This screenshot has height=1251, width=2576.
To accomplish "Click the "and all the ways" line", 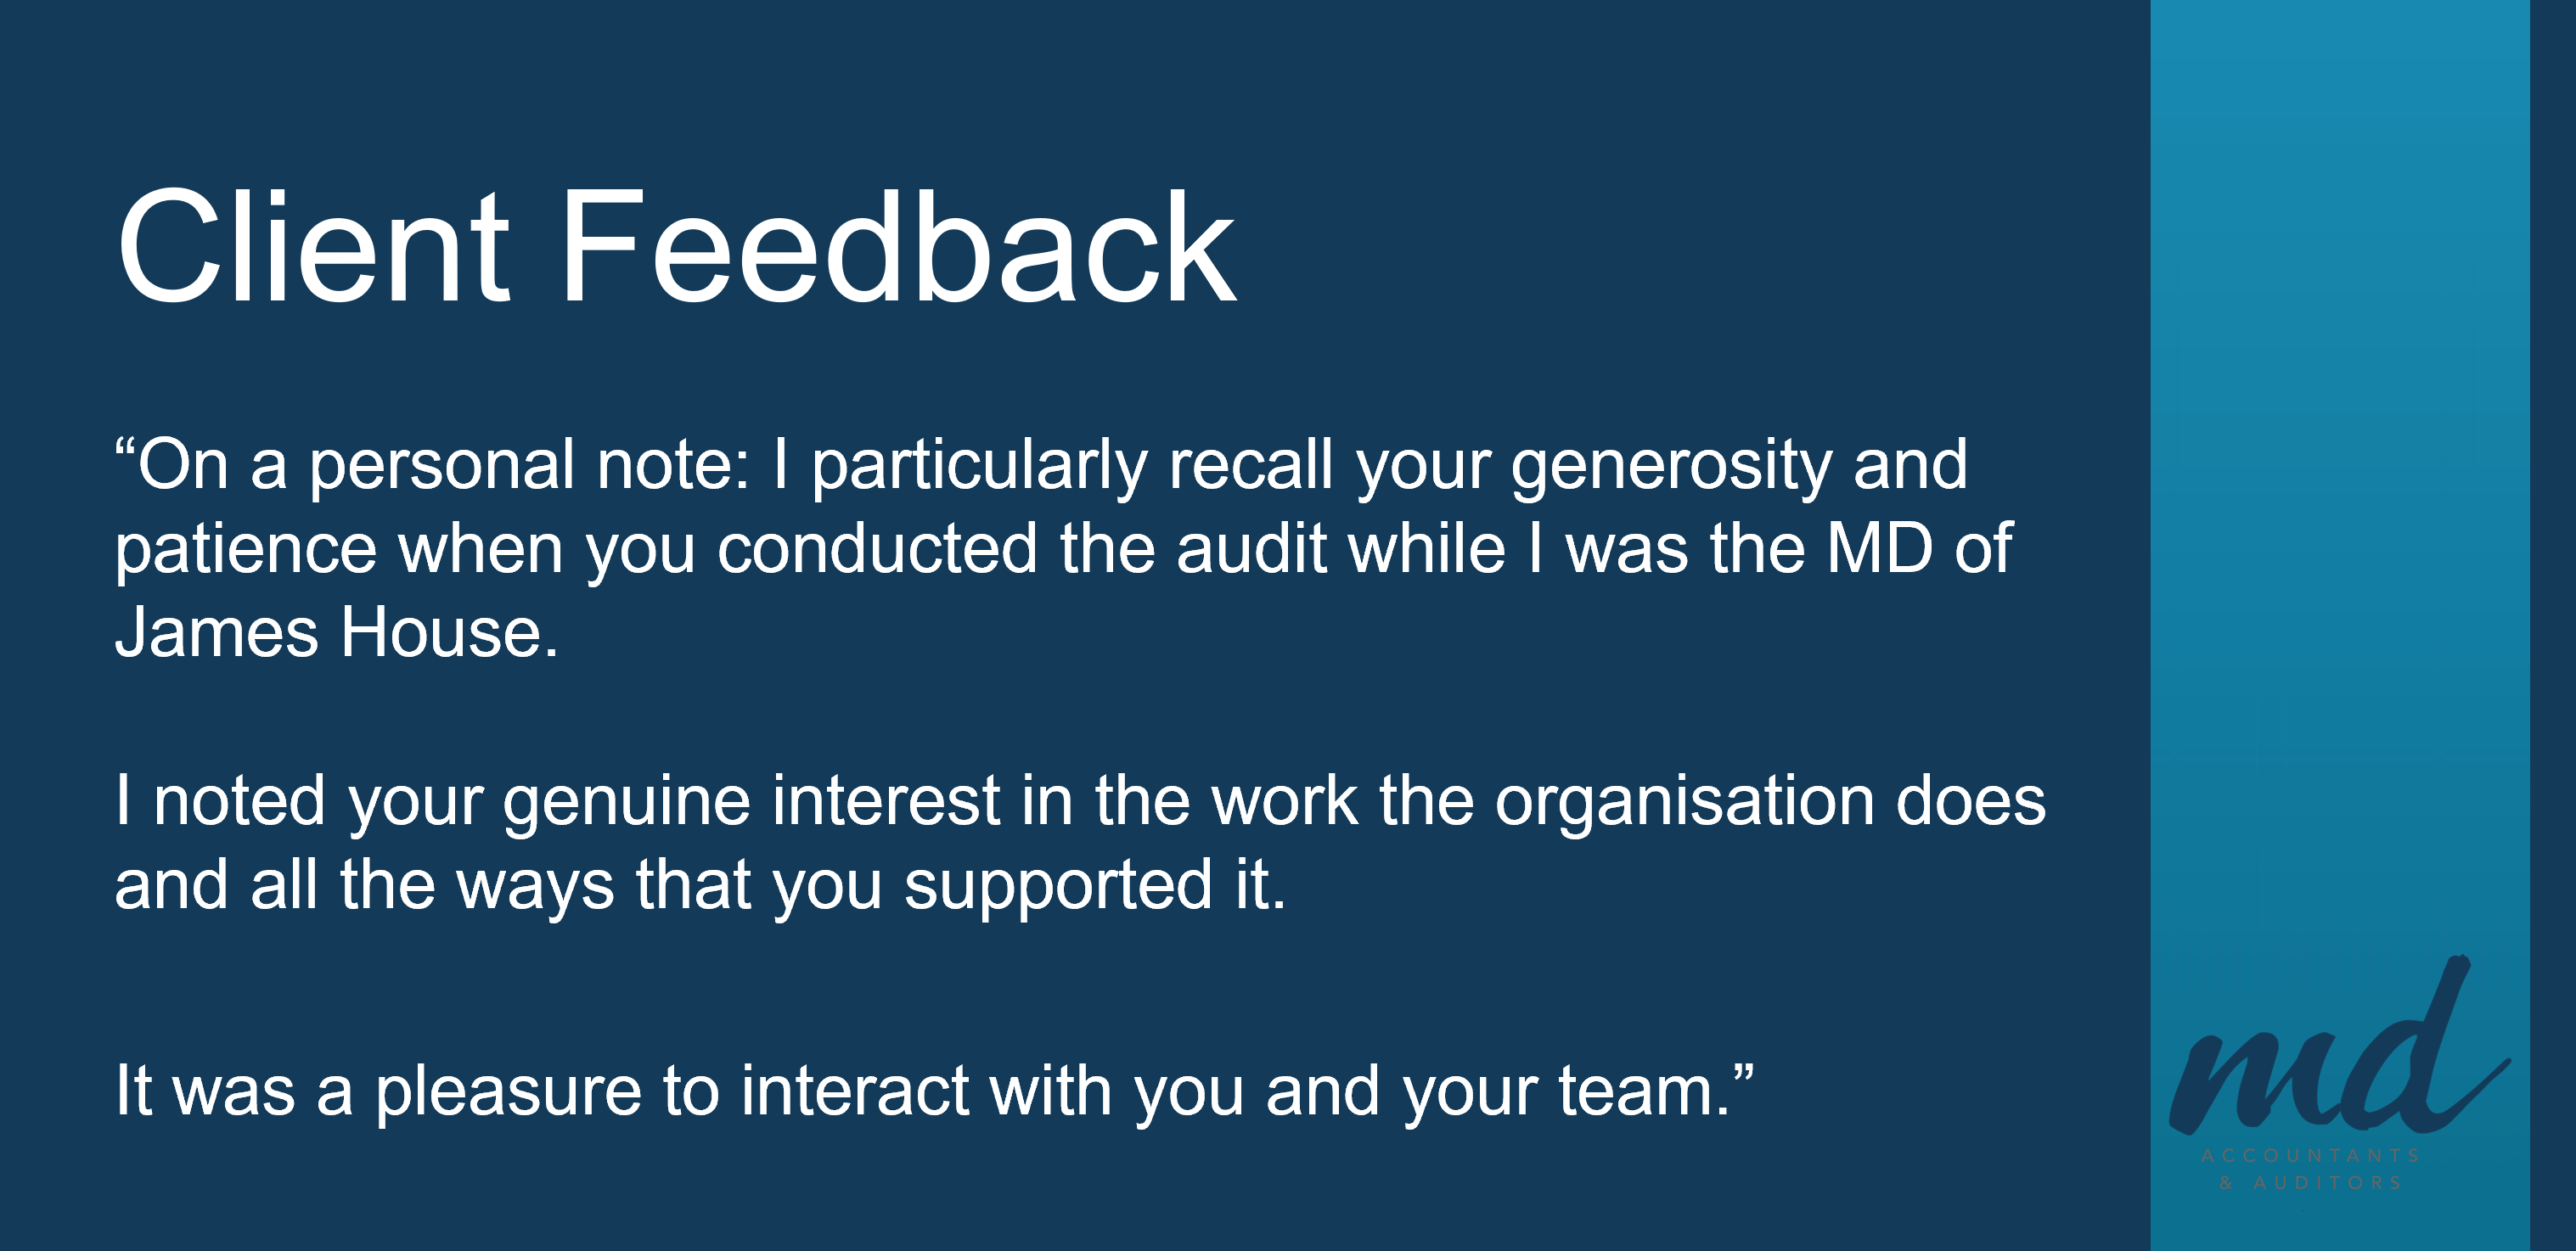I will click(x=700, y=886).
